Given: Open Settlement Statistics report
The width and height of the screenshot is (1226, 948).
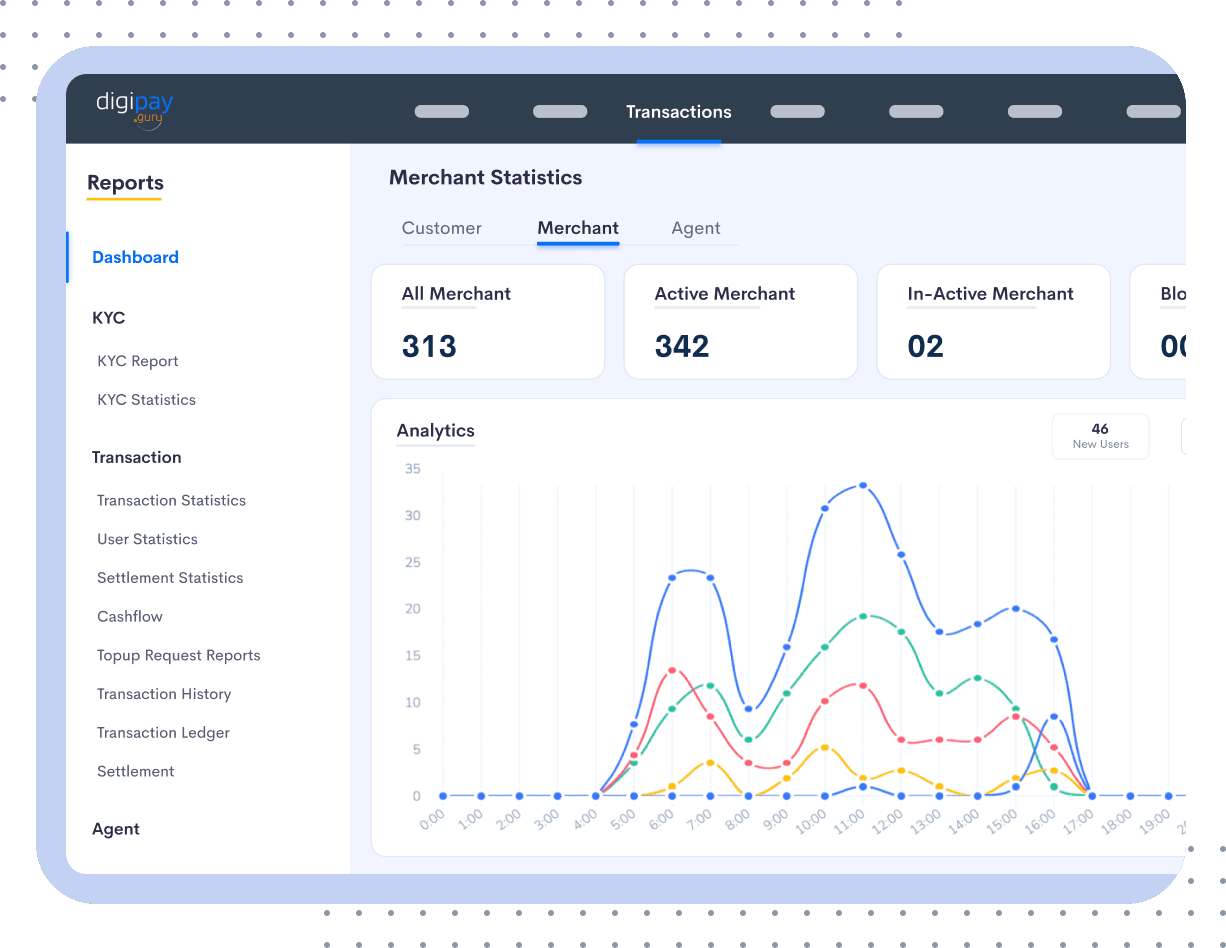Looking at the screenshot, I should point(170,578).
